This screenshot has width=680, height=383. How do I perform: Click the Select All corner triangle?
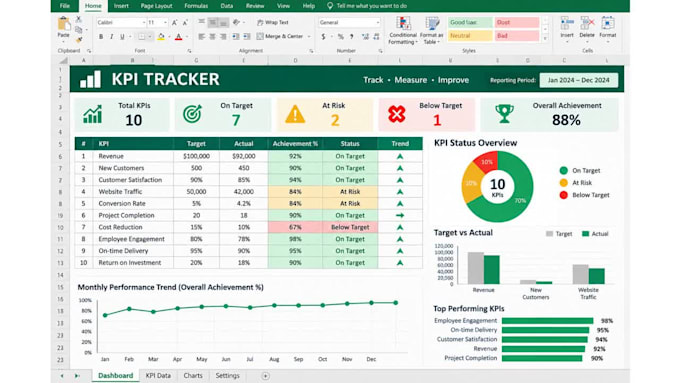pyautogui.click(x=63, y=61)
